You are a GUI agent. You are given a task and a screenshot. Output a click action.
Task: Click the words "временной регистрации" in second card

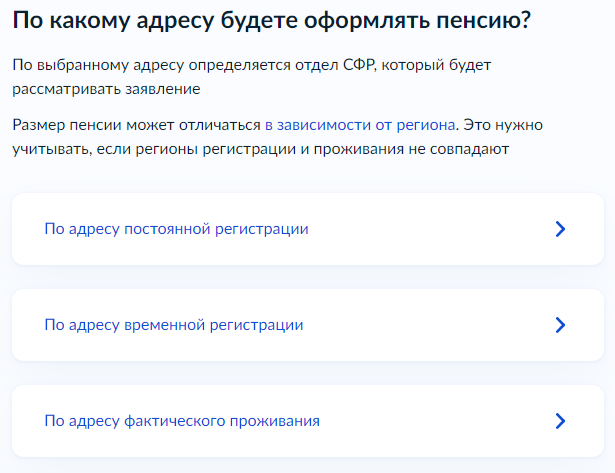coord(213,325)
